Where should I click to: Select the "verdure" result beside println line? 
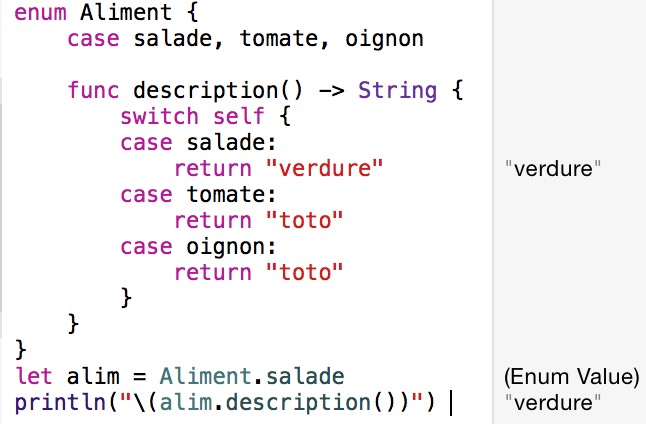coord(553,403)
